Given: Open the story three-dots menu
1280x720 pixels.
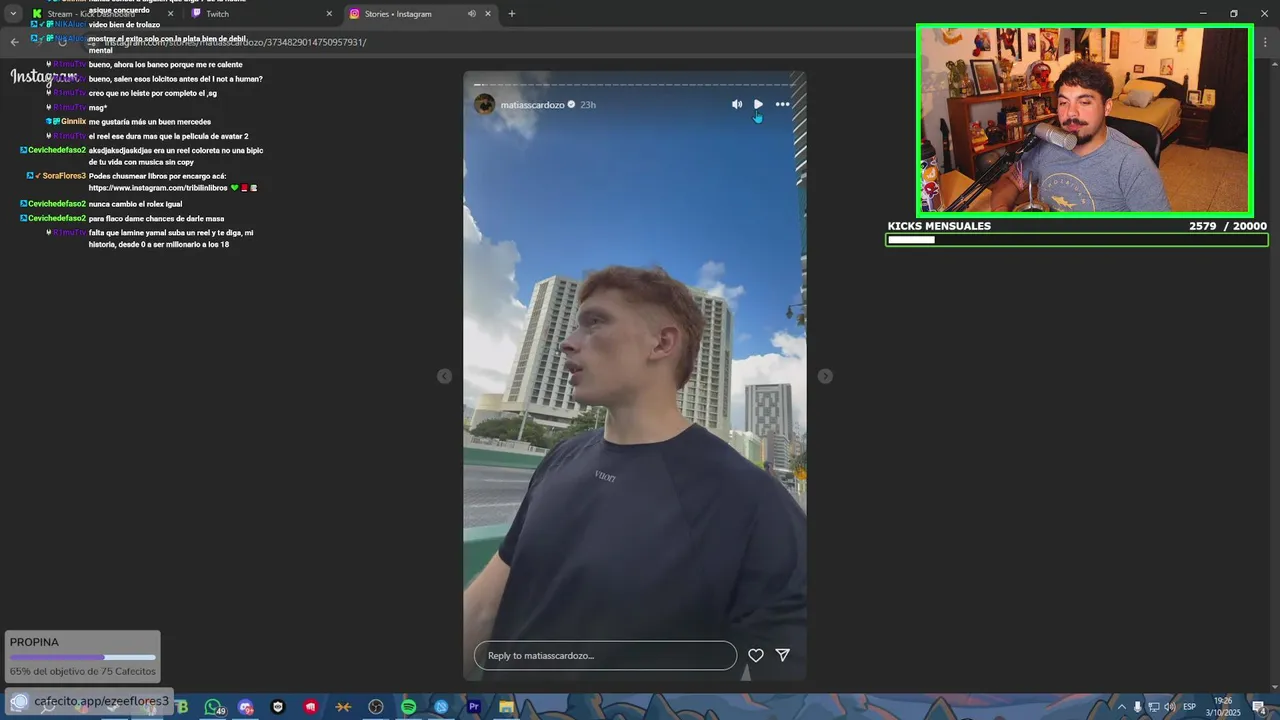Looking at the screenshot, I should pos(782,104).
